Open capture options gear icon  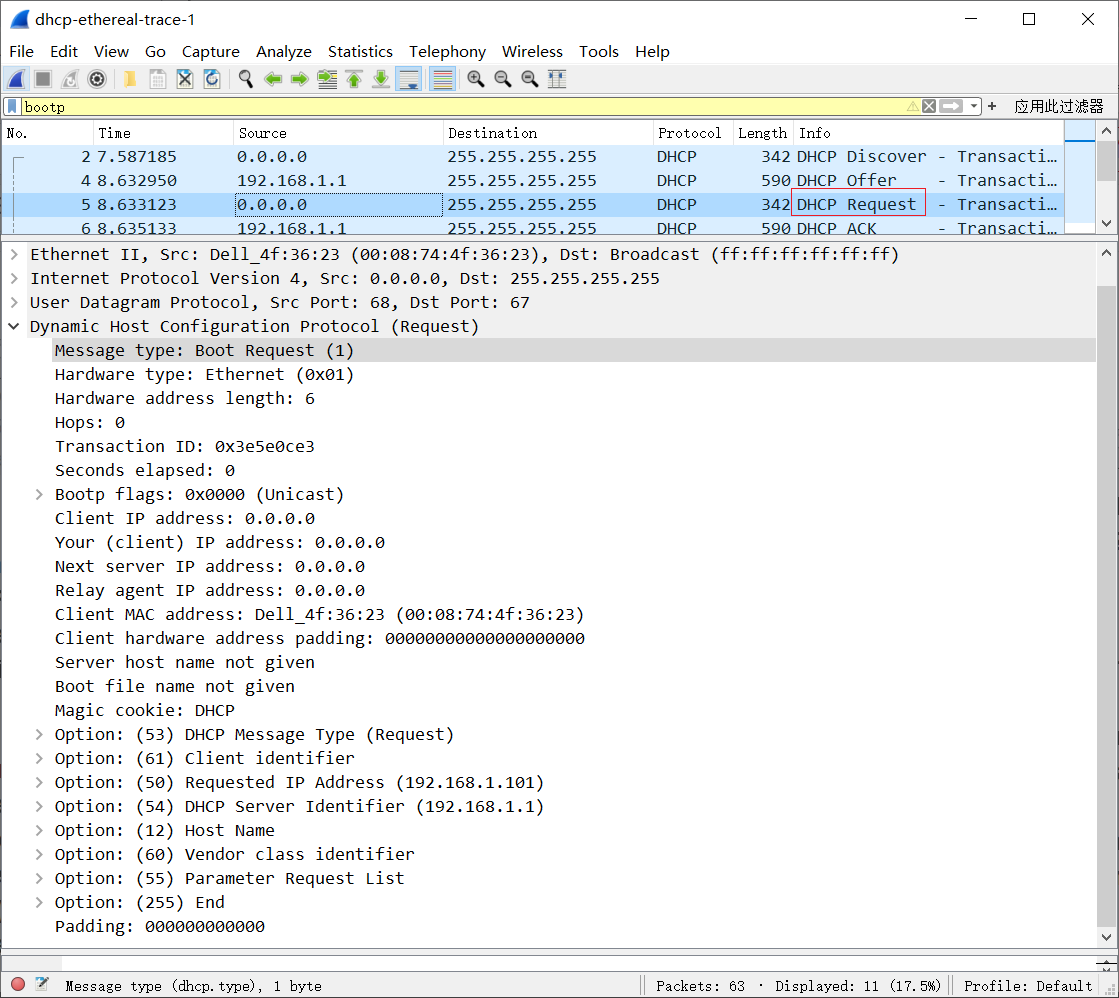coord(97,79)
